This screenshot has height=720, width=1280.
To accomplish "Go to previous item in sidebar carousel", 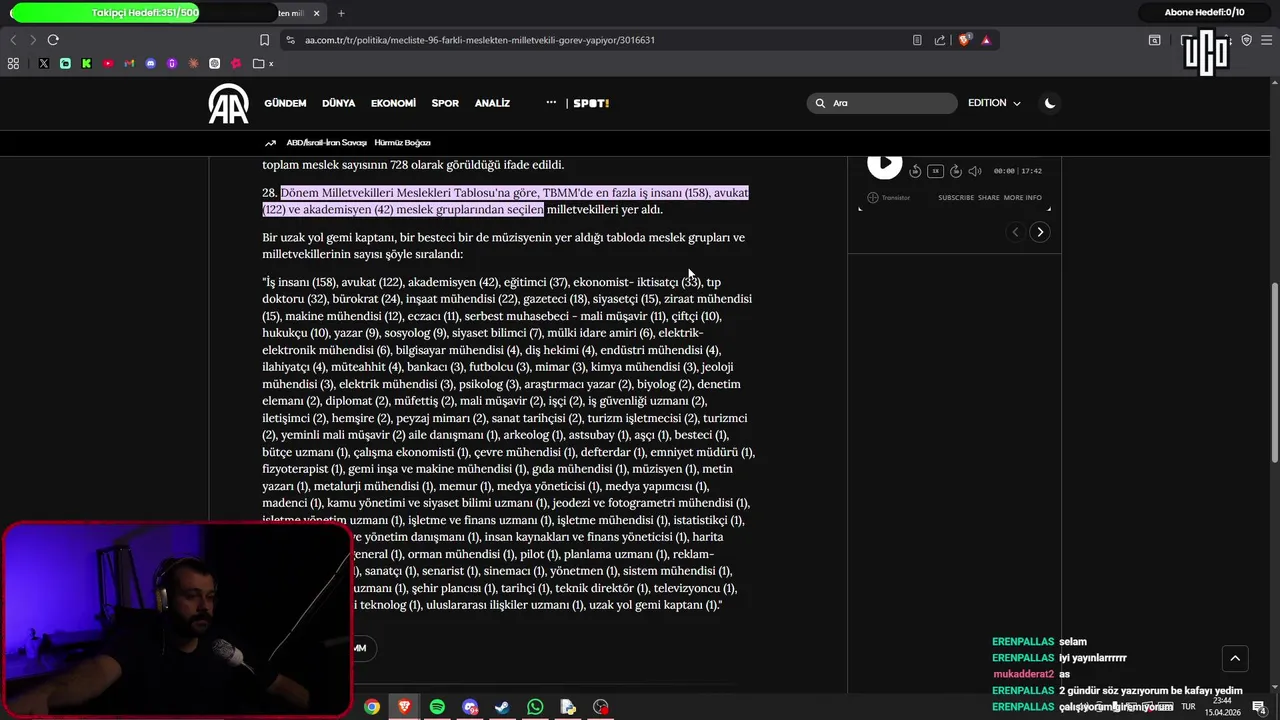I will [x=1015, y=232].
